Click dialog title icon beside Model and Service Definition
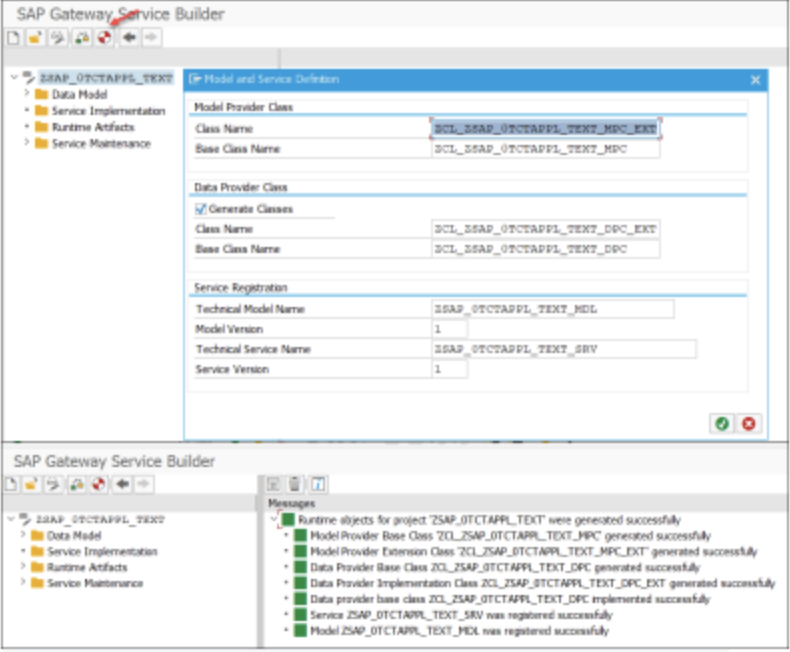This screenshot has height=652, width=790. pos(195,79)
